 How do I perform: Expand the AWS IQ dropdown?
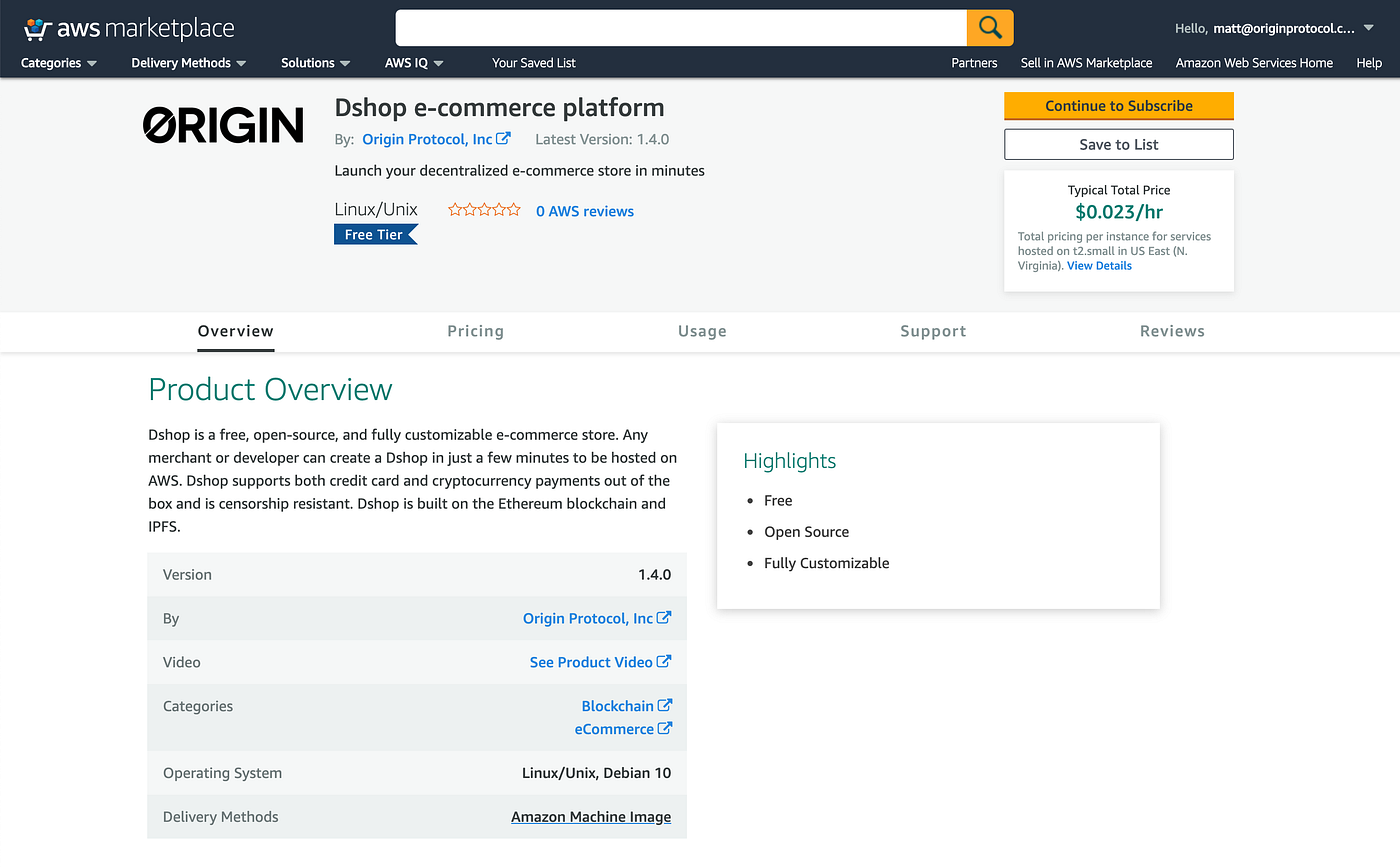tap(414, 63)
